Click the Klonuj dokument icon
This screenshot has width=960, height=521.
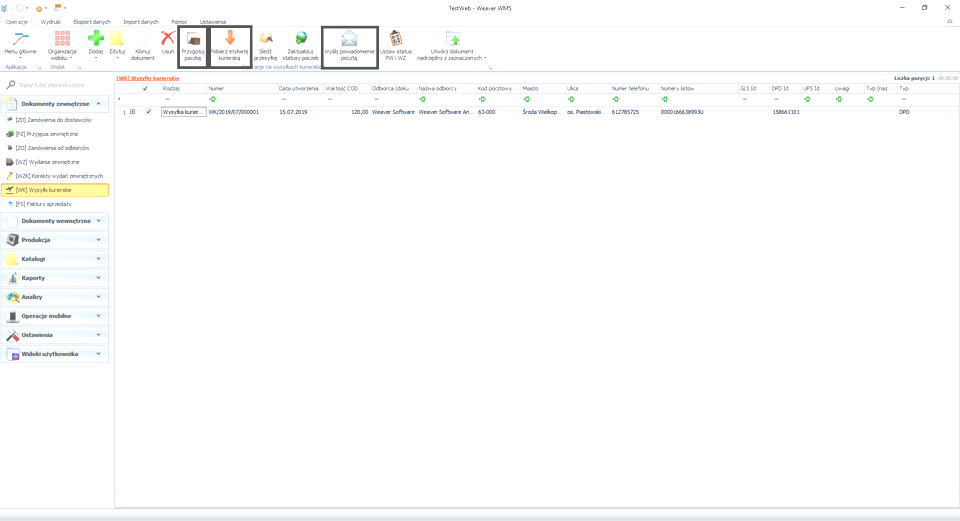click(143, 38)
